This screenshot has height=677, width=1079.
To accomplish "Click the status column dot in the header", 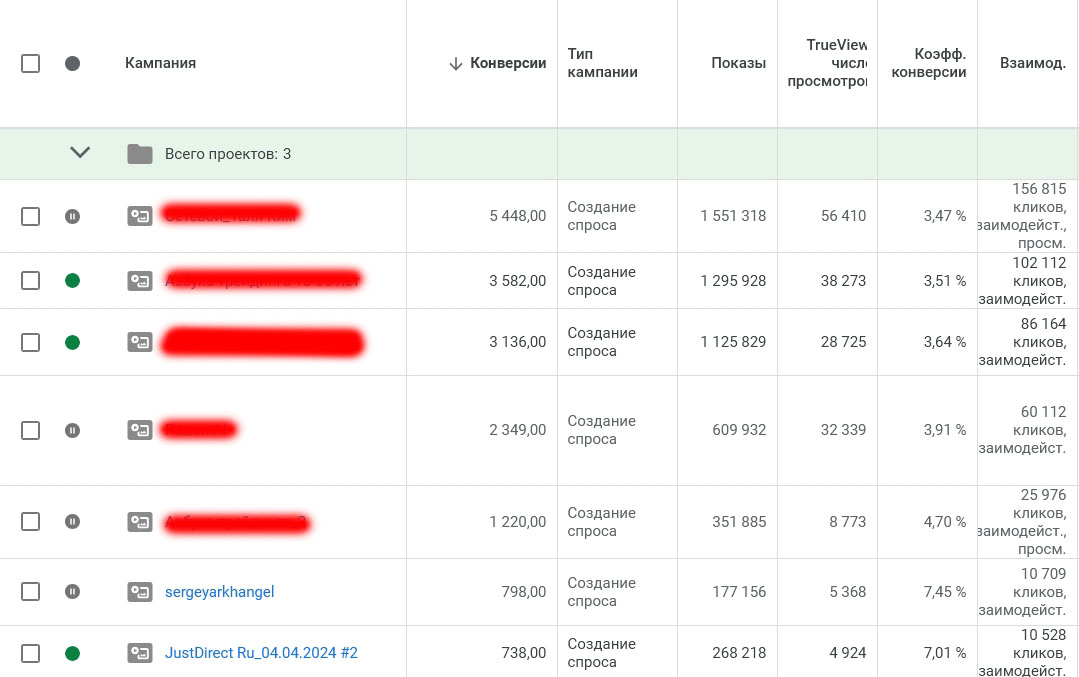I will pos(72,63).
